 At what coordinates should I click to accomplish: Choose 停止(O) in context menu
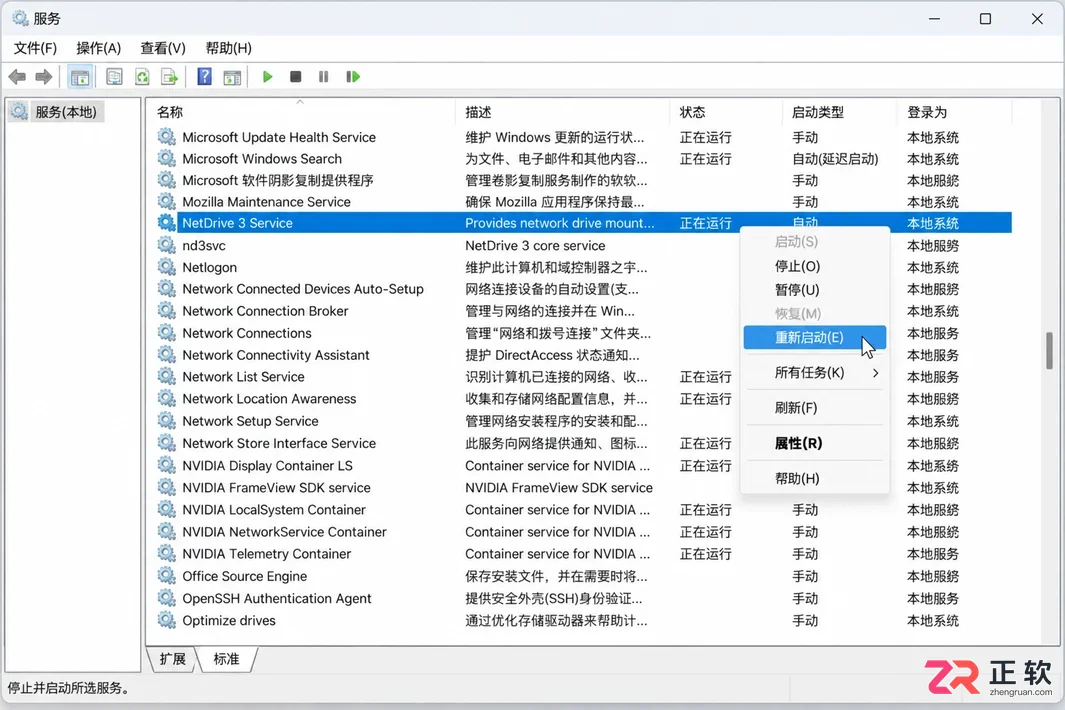coord(814,266)
